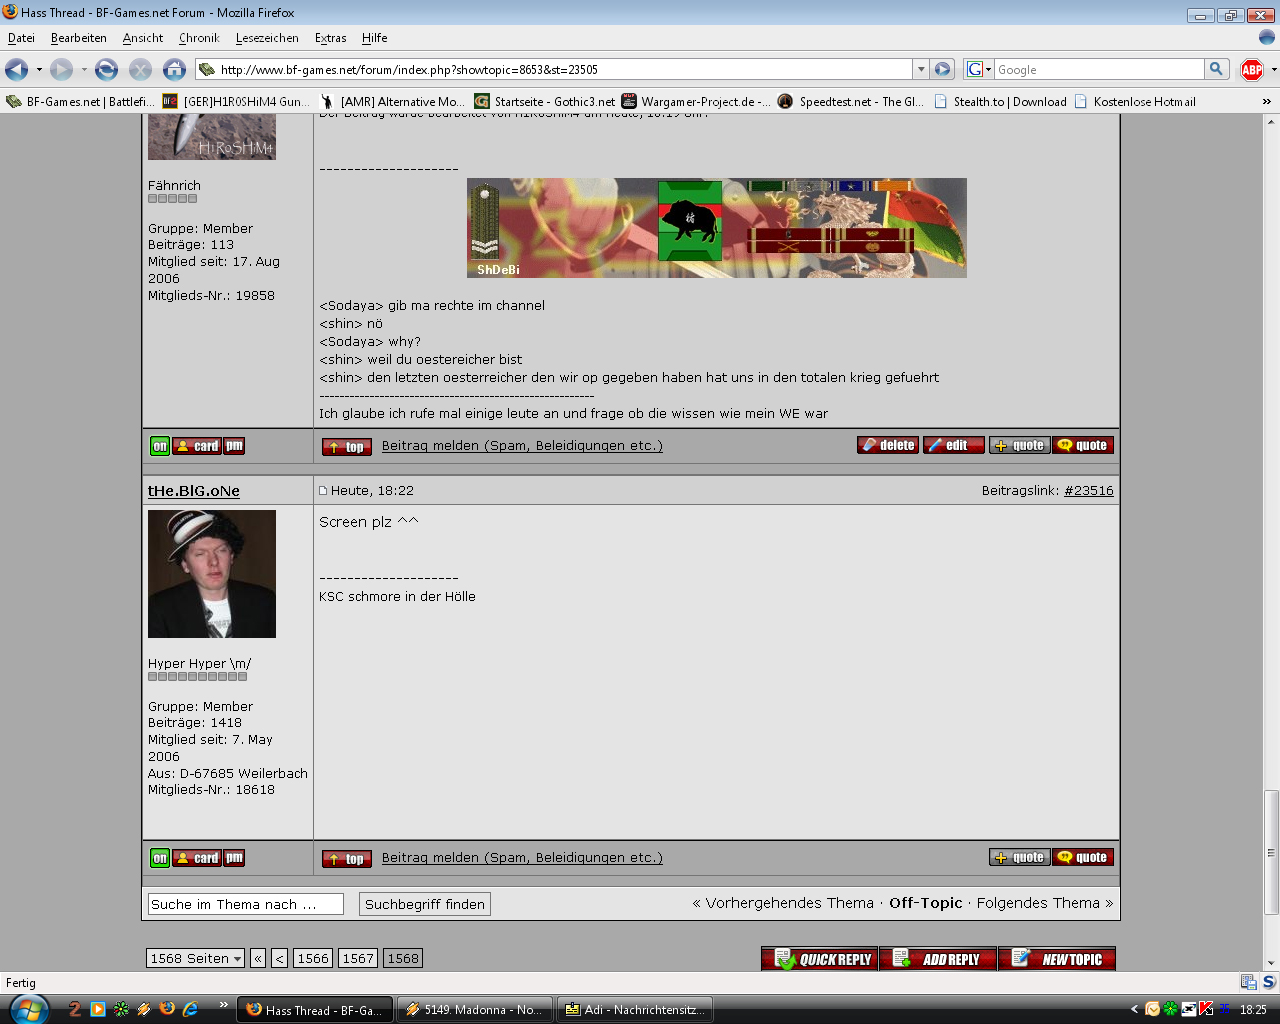1280x1024 pixels.
Task: Reload the current forum page
Action: point(106,69)
